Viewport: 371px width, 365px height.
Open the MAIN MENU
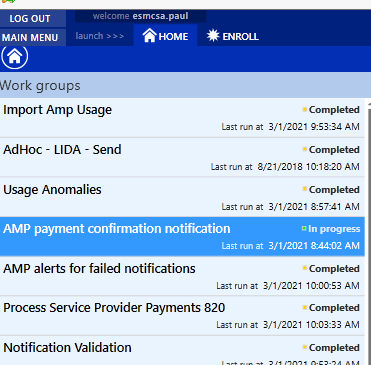(32, 37)
